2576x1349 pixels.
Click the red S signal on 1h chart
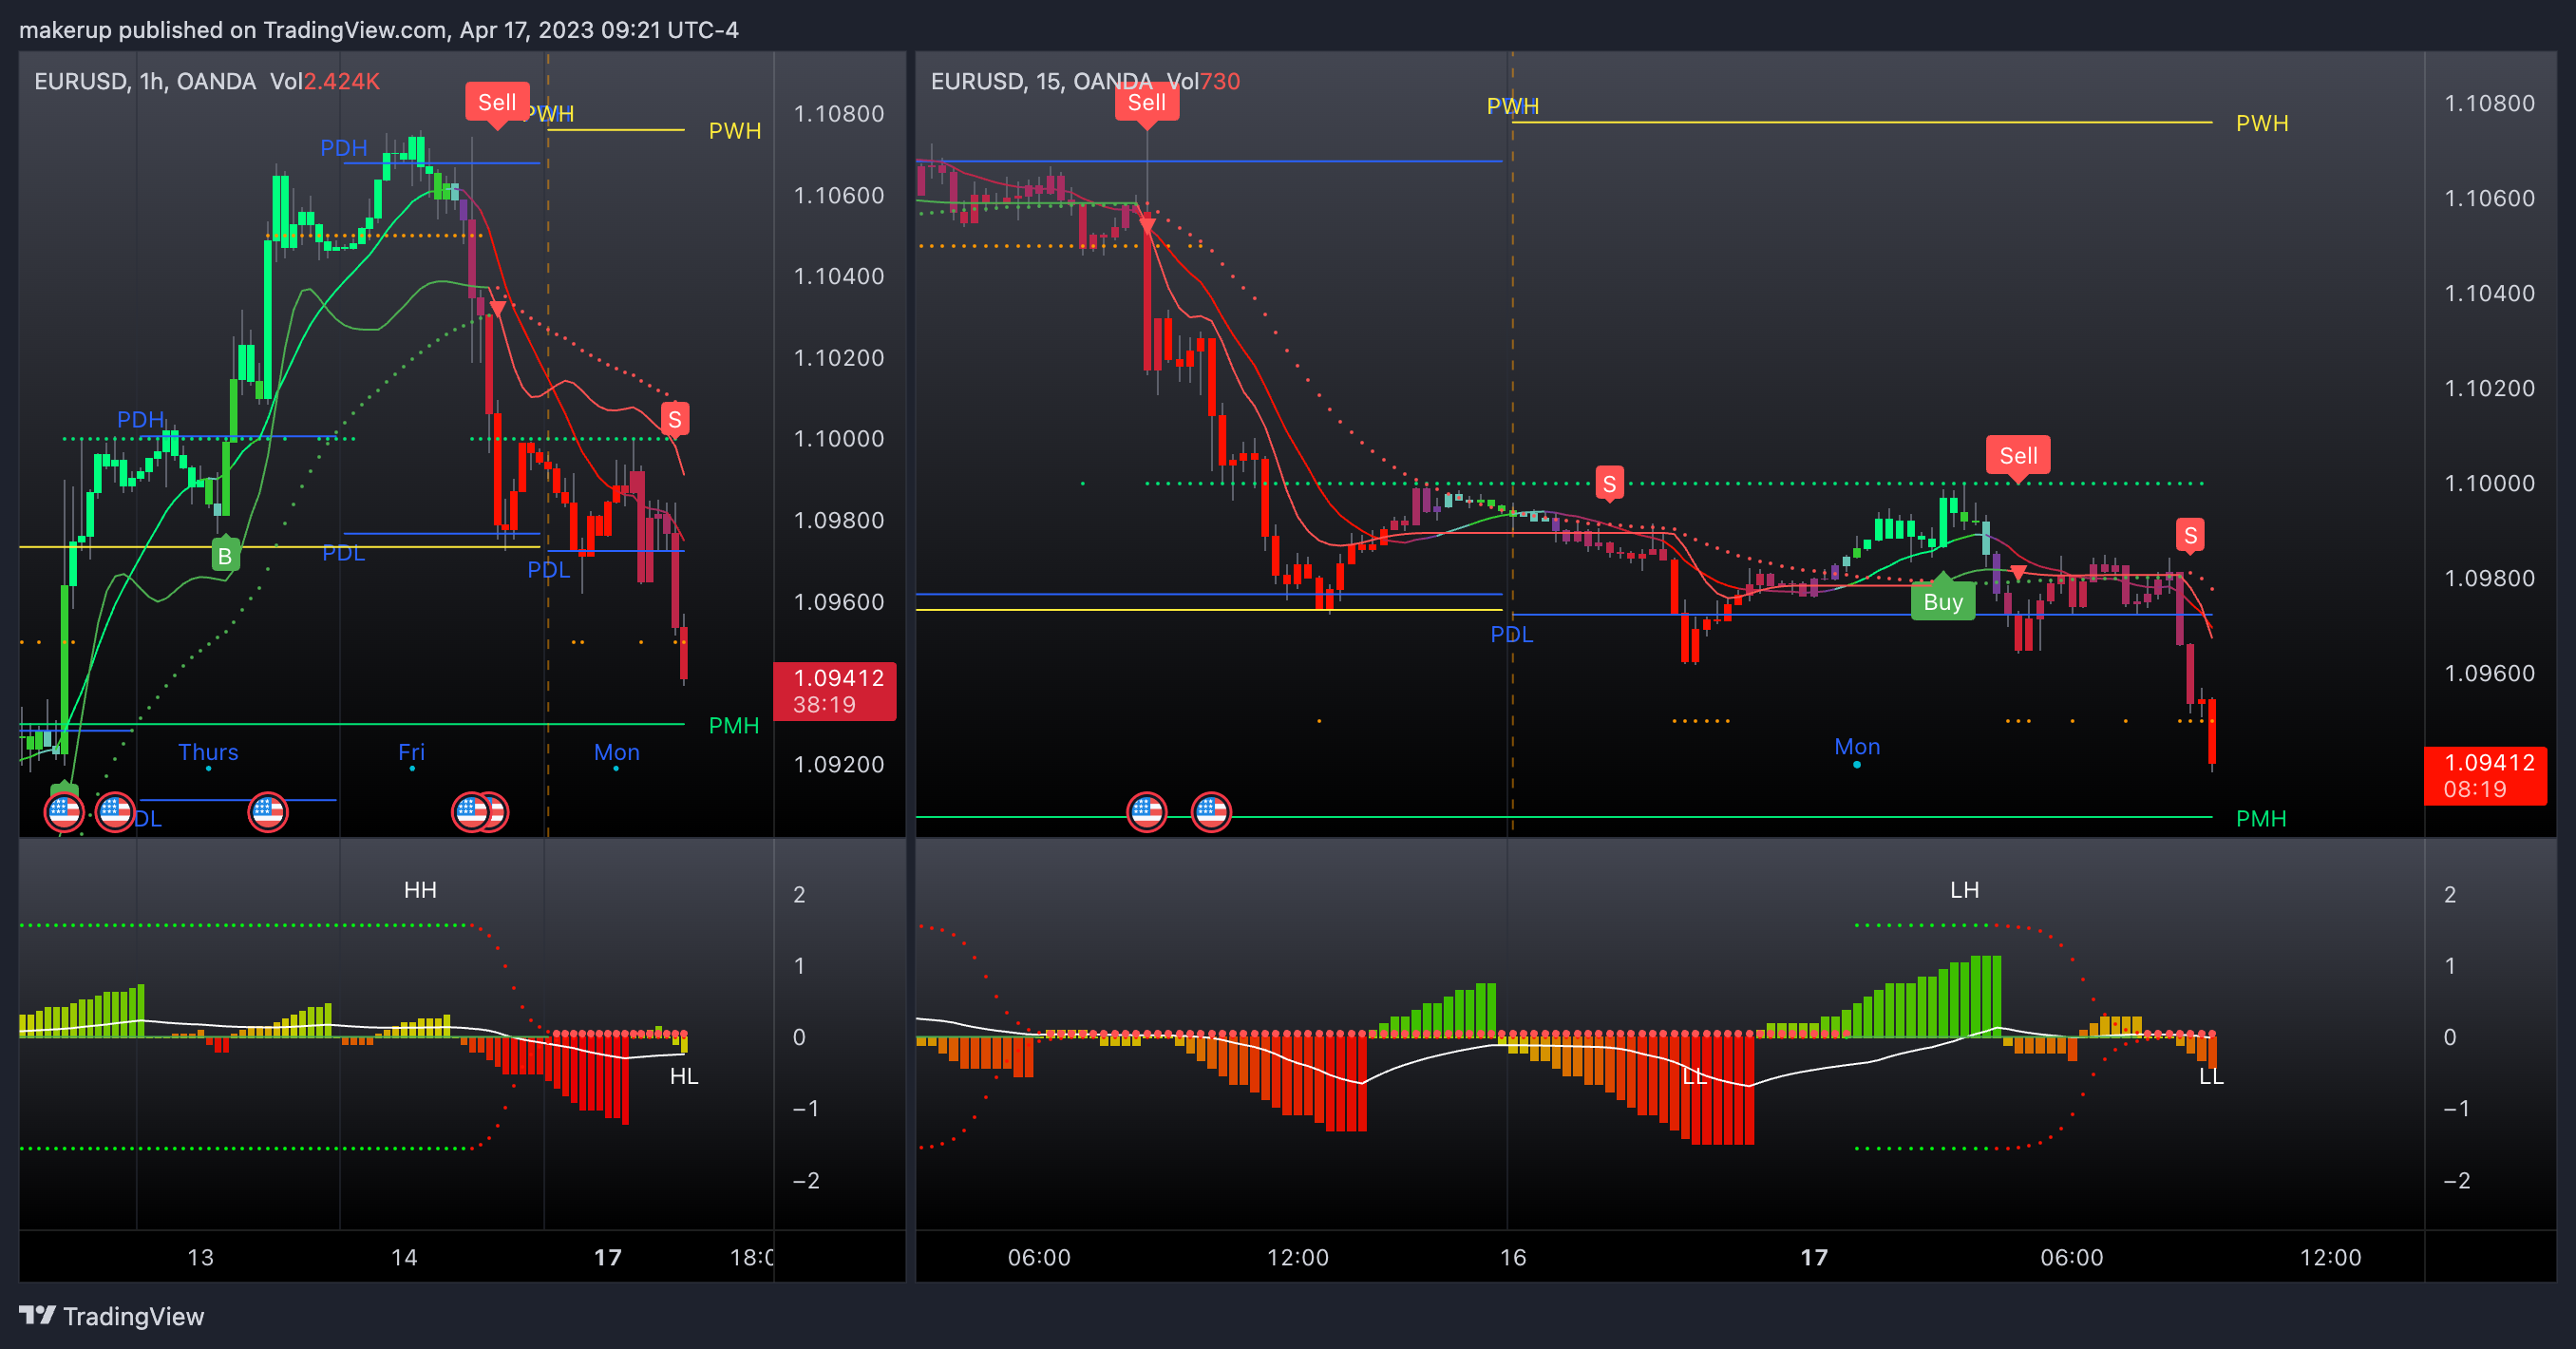click(x=675, y=420)
